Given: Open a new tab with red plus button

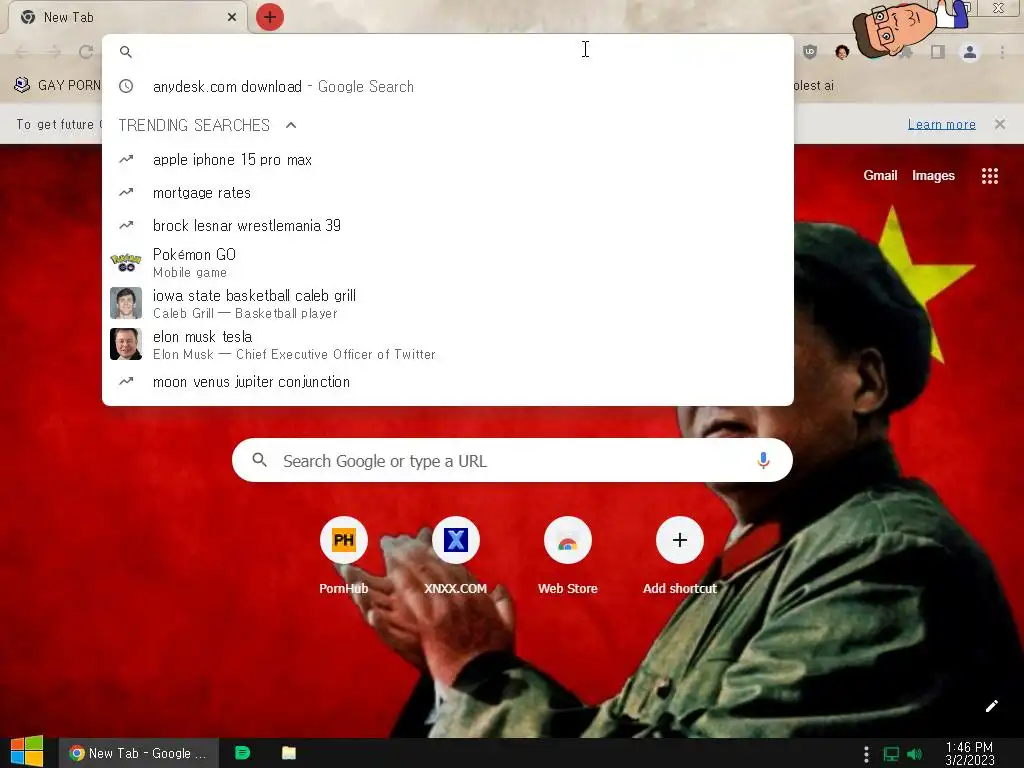Looking at the screenshot, I should [x=270, y=17].
